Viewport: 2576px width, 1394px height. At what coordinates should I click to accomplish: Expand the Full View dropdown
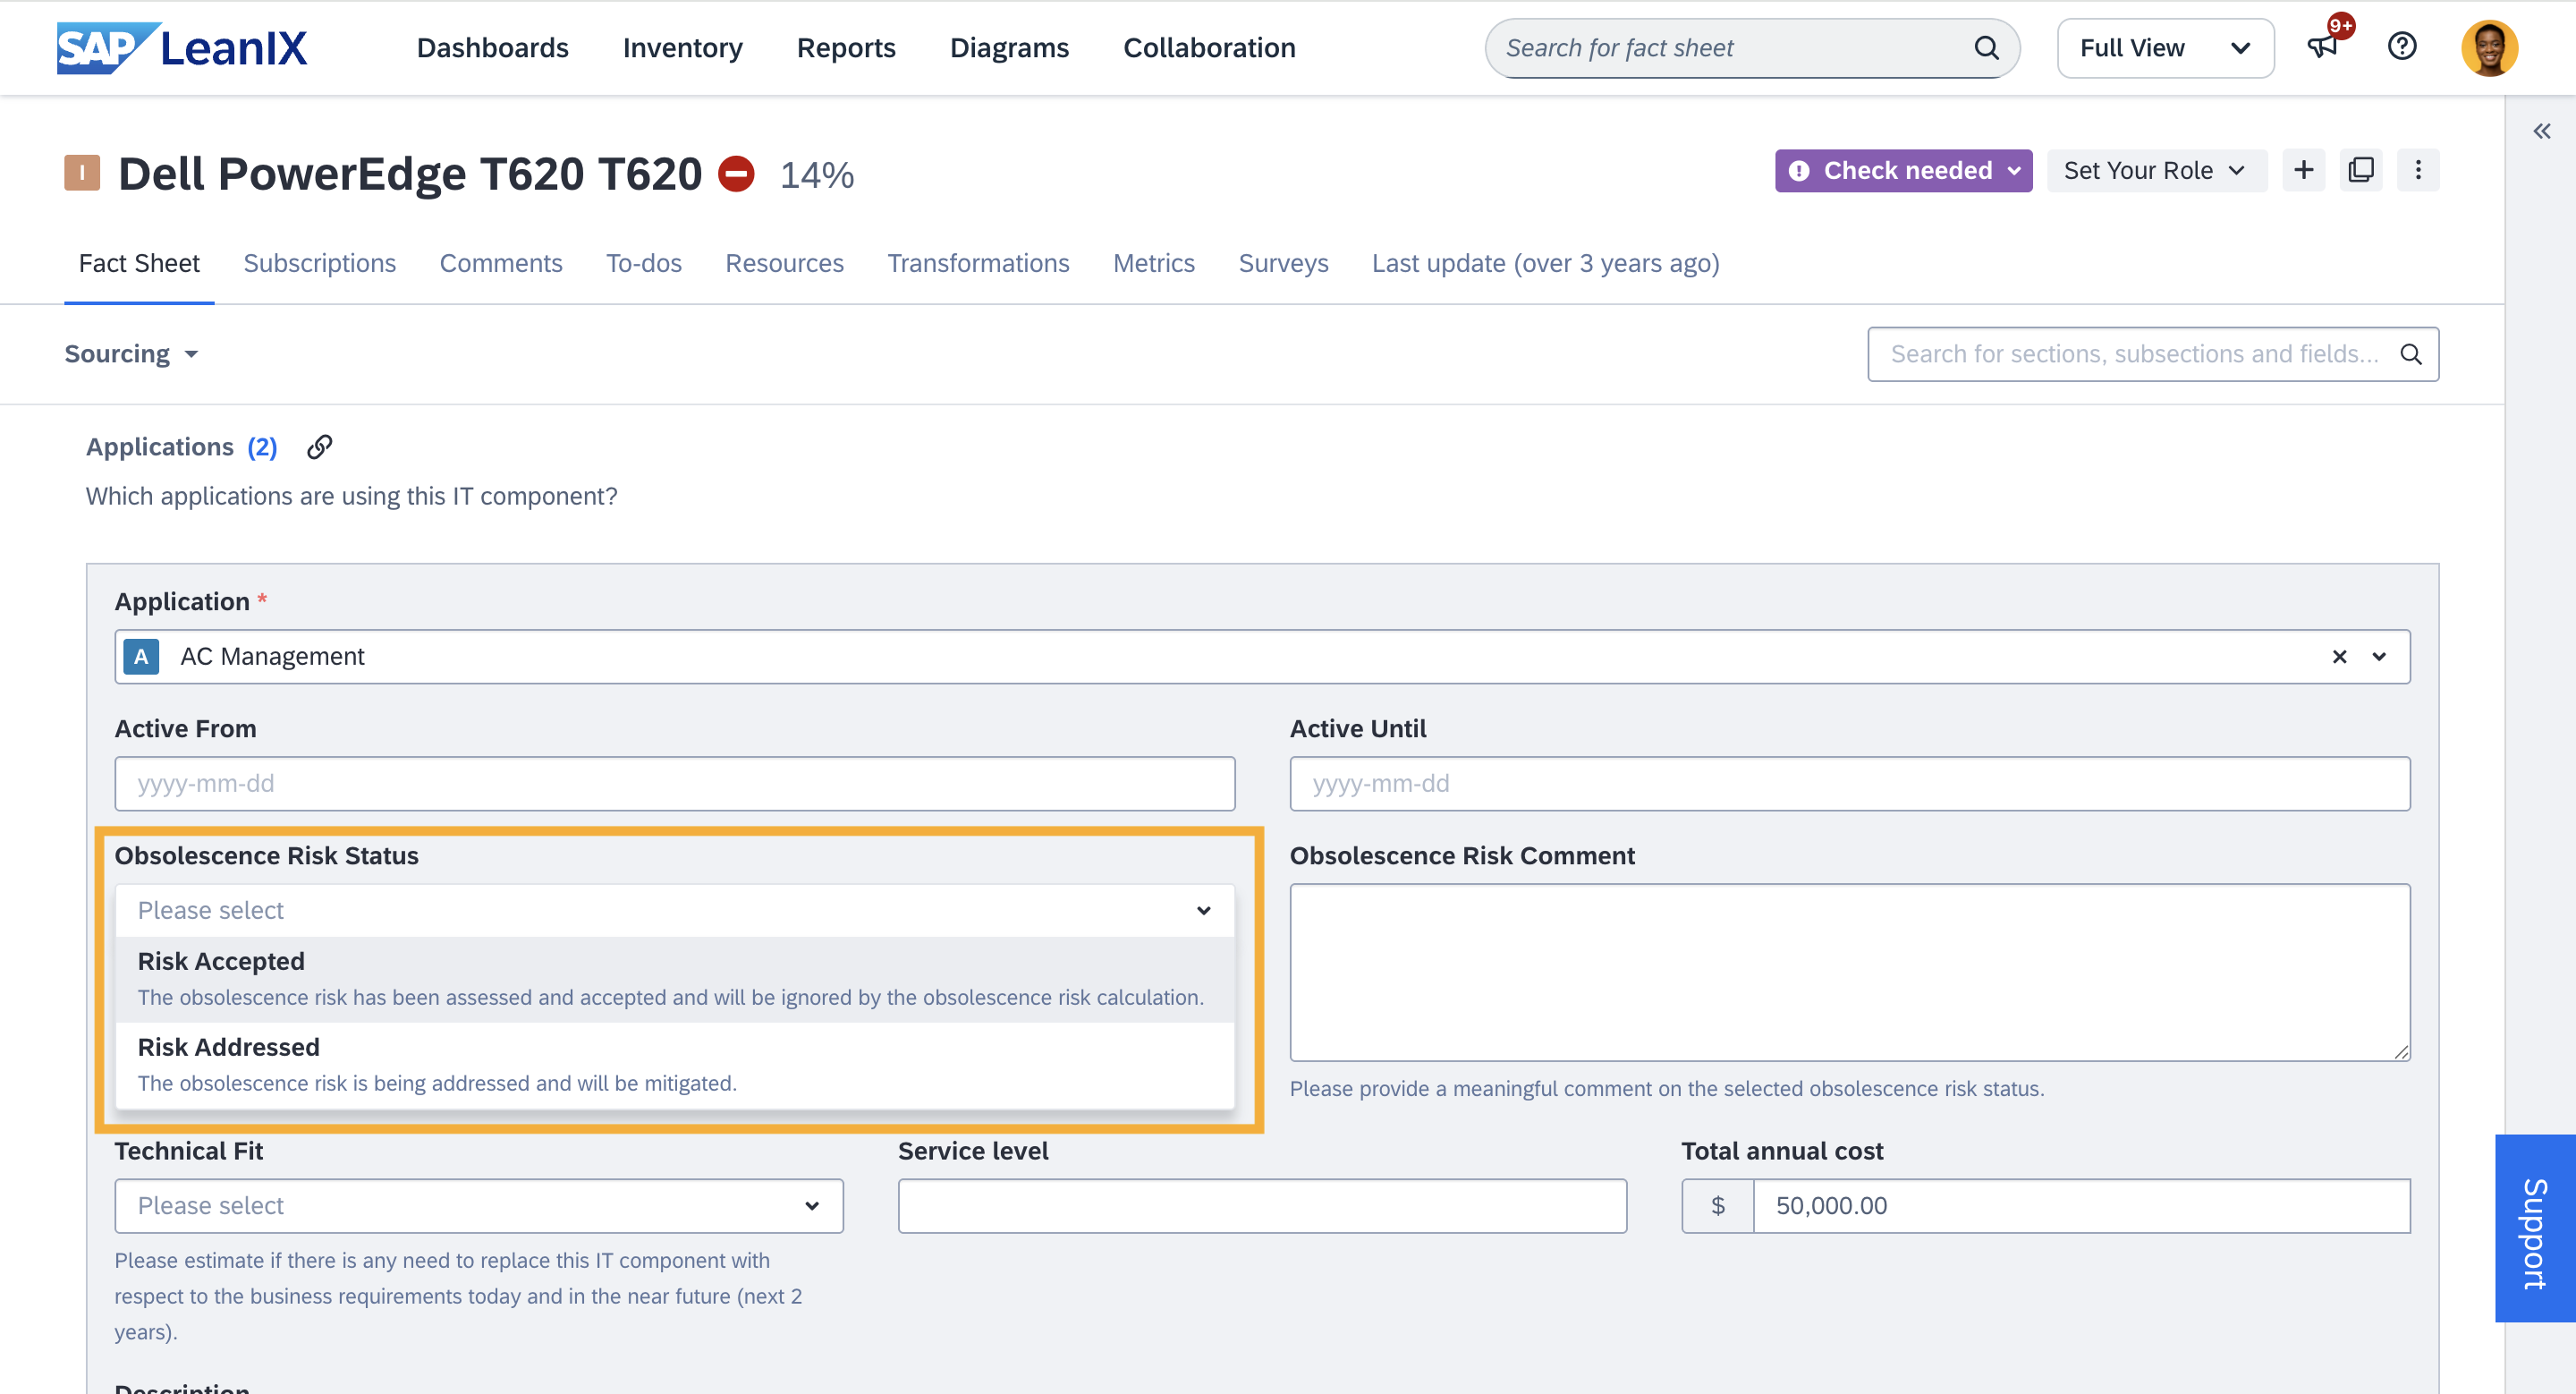point(2165,48)
